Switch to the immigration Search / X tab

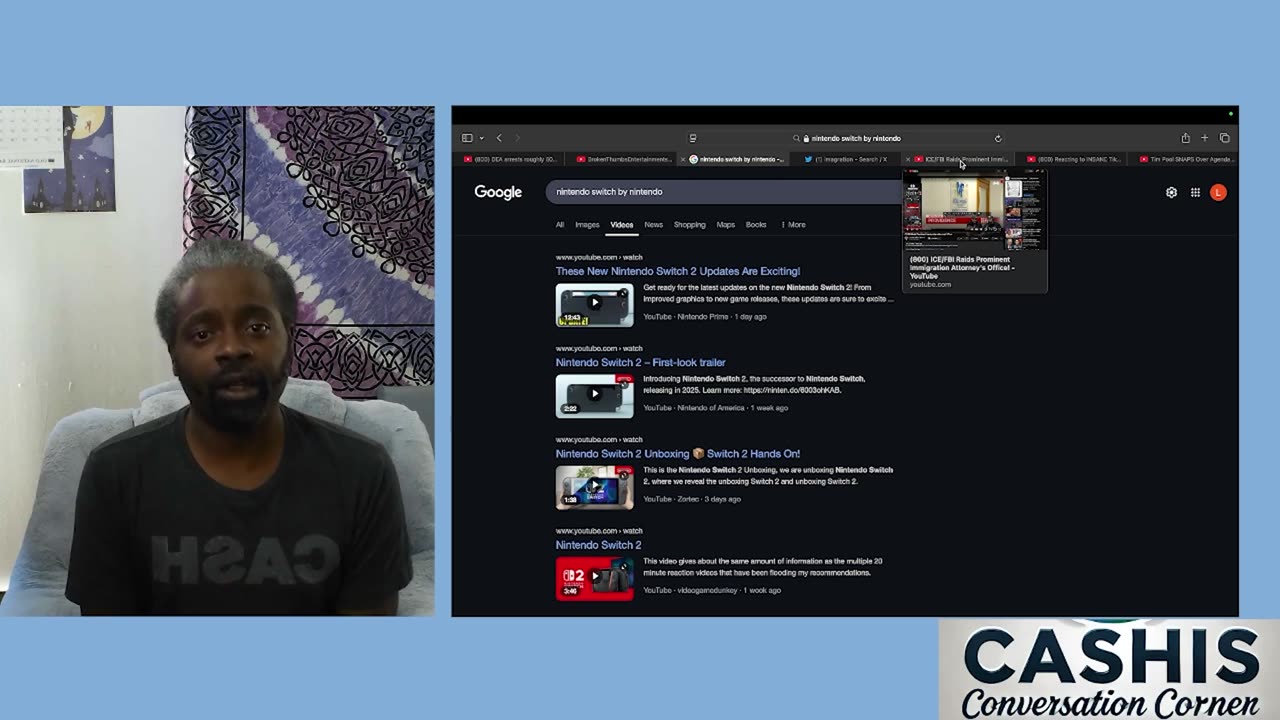pos(846,159)
